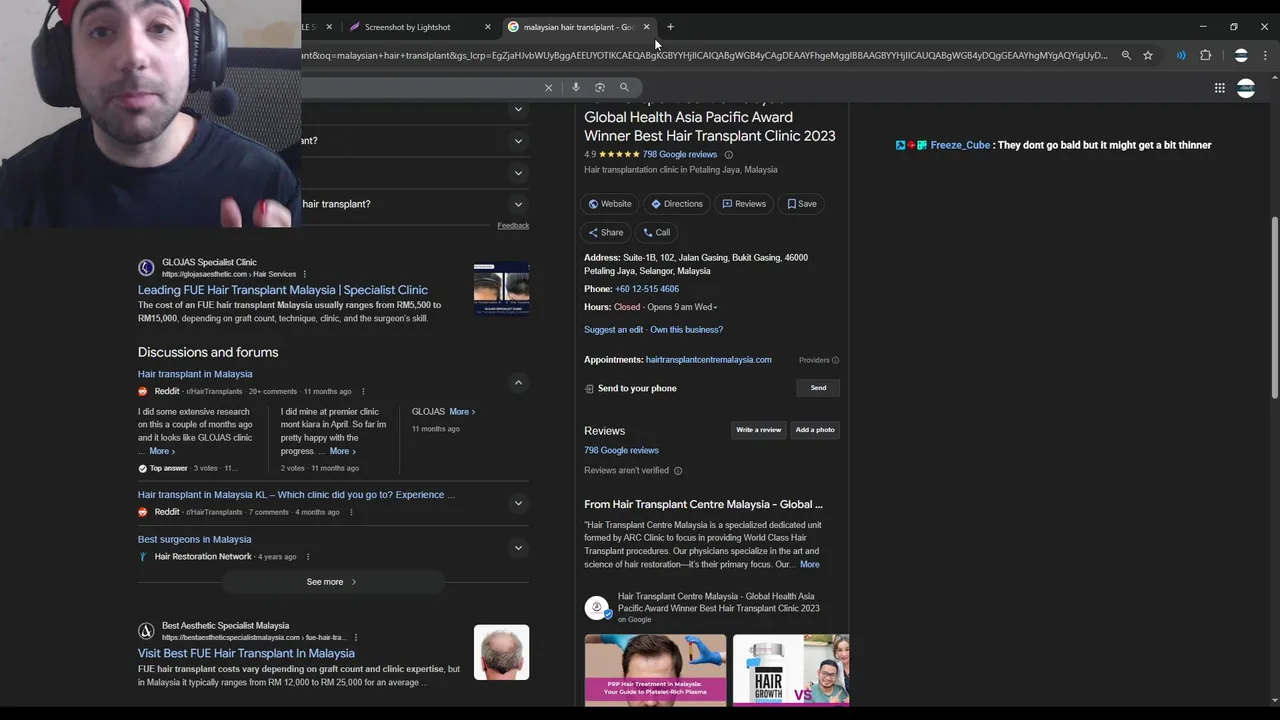Open the Feedback link

513,226
